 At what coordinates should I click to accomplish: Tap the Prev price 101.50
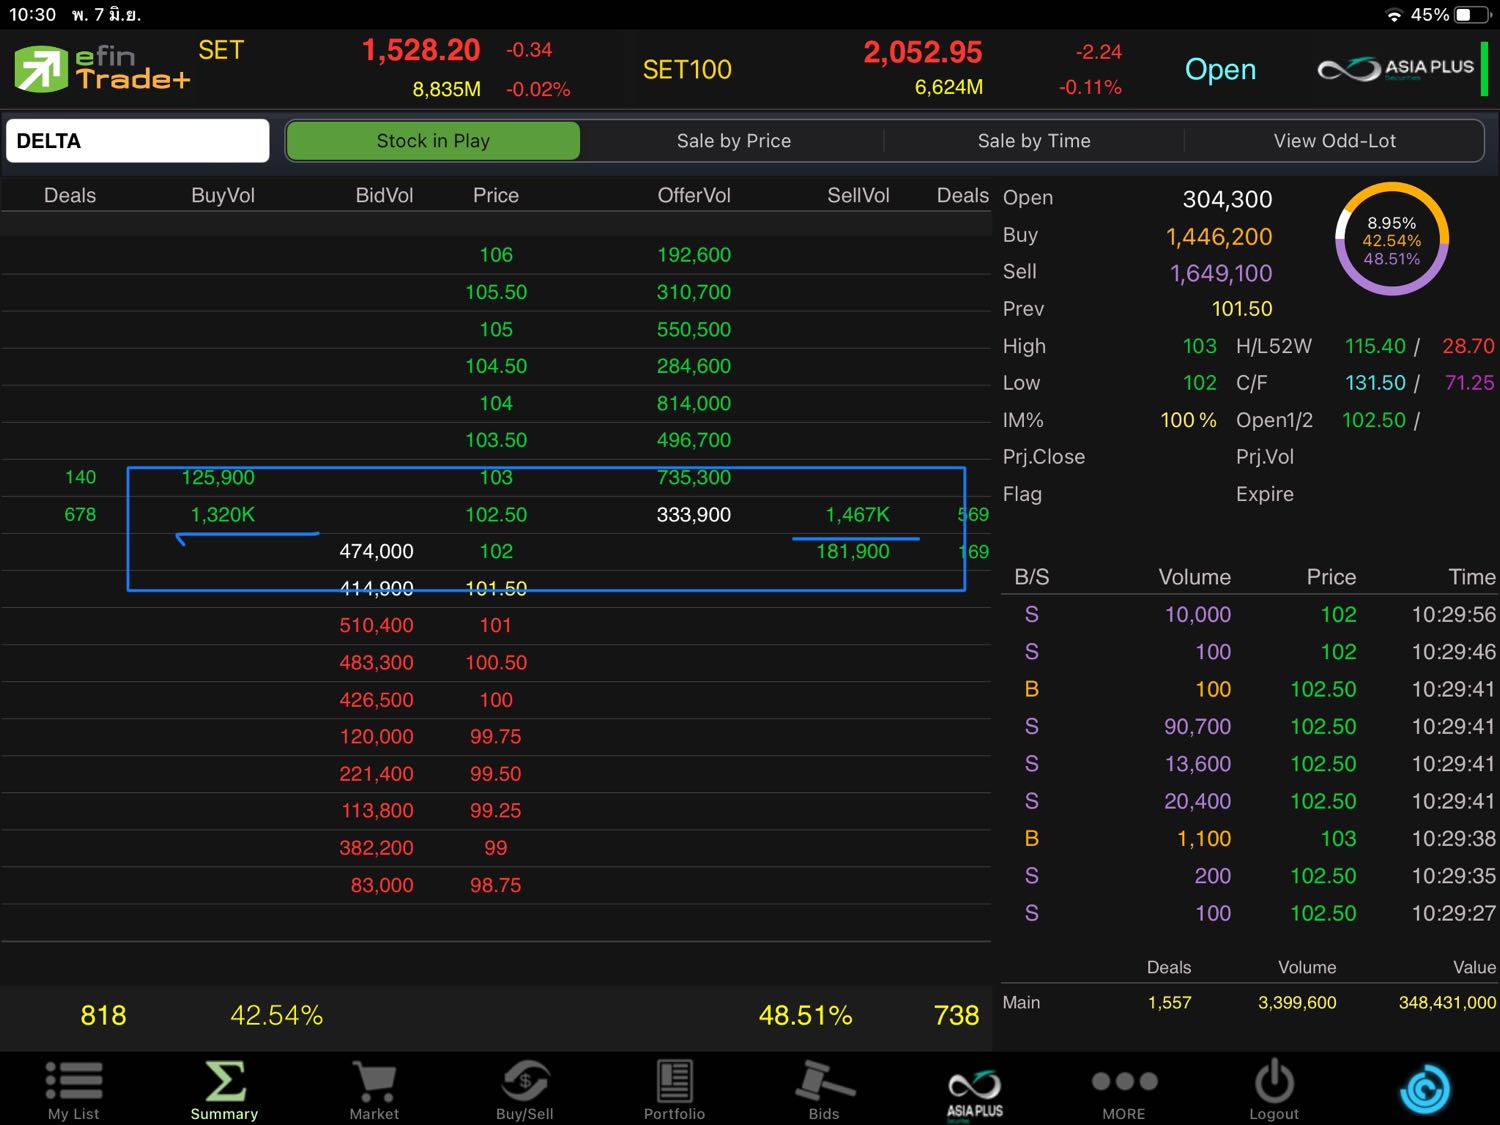point(1242,309)
